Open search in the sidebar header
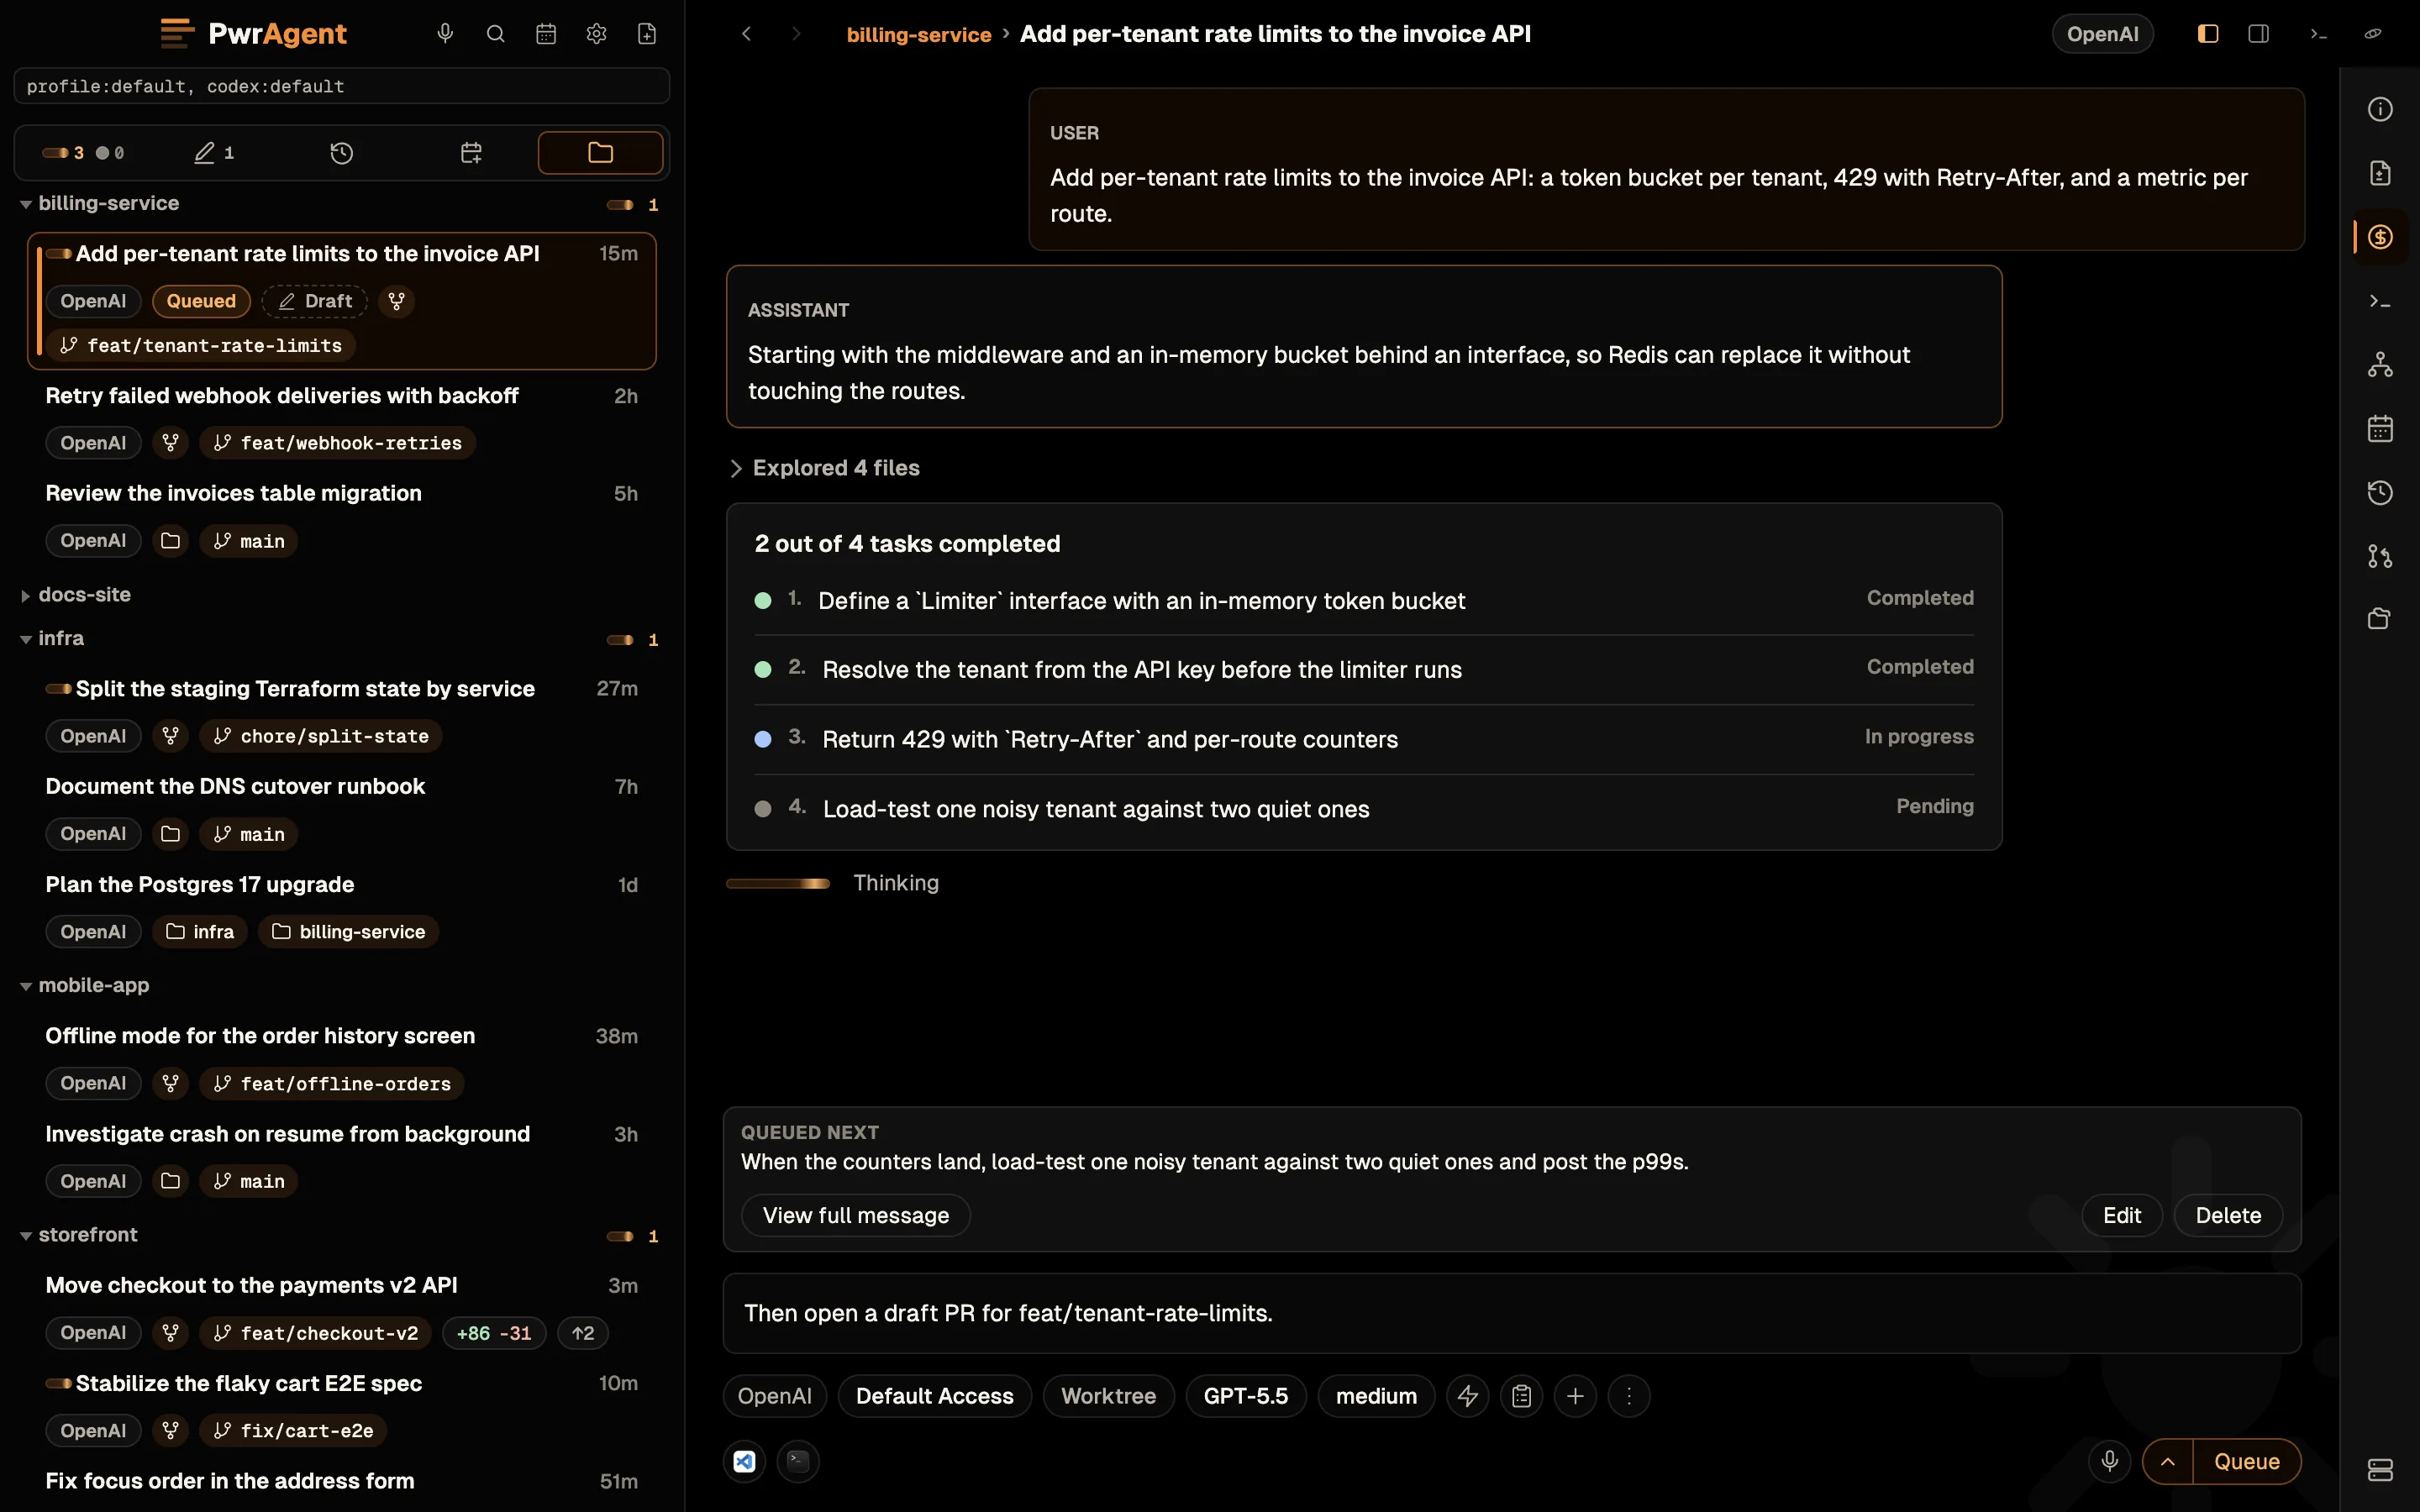Viewport: 2420px width, 1512px height. (495, 34)
